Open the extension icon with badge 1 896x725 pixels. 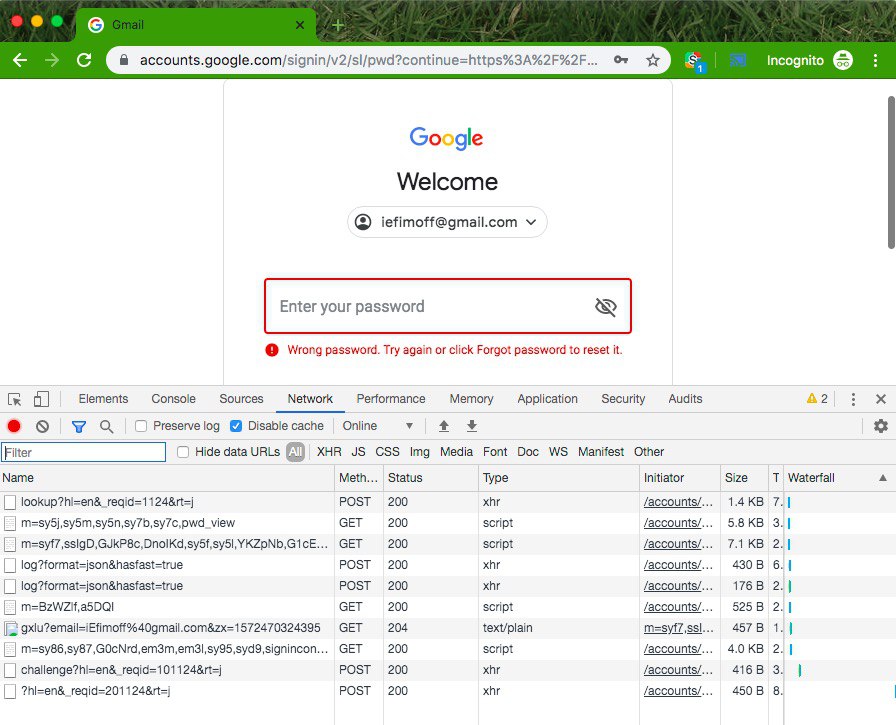tap(695, 61)
